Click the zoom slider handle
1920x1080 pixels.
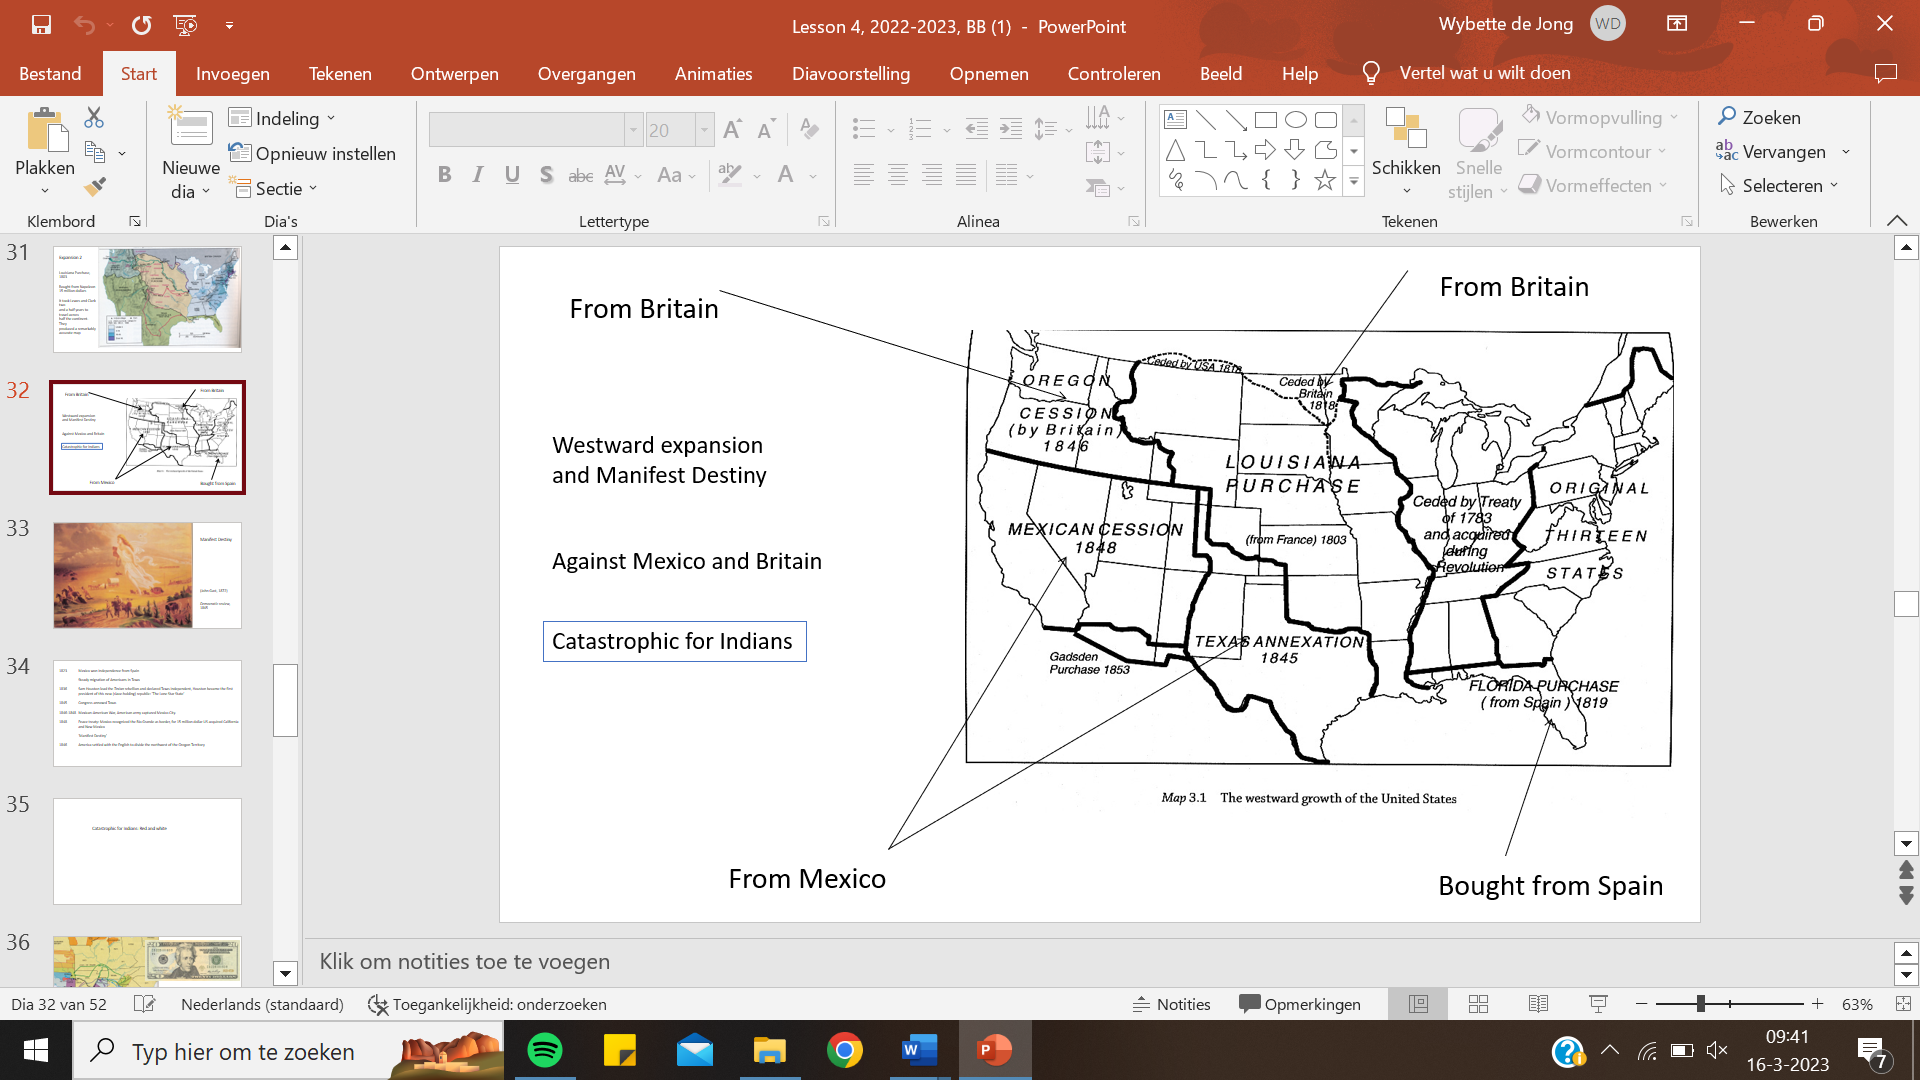click(x=1701, y=1004)
